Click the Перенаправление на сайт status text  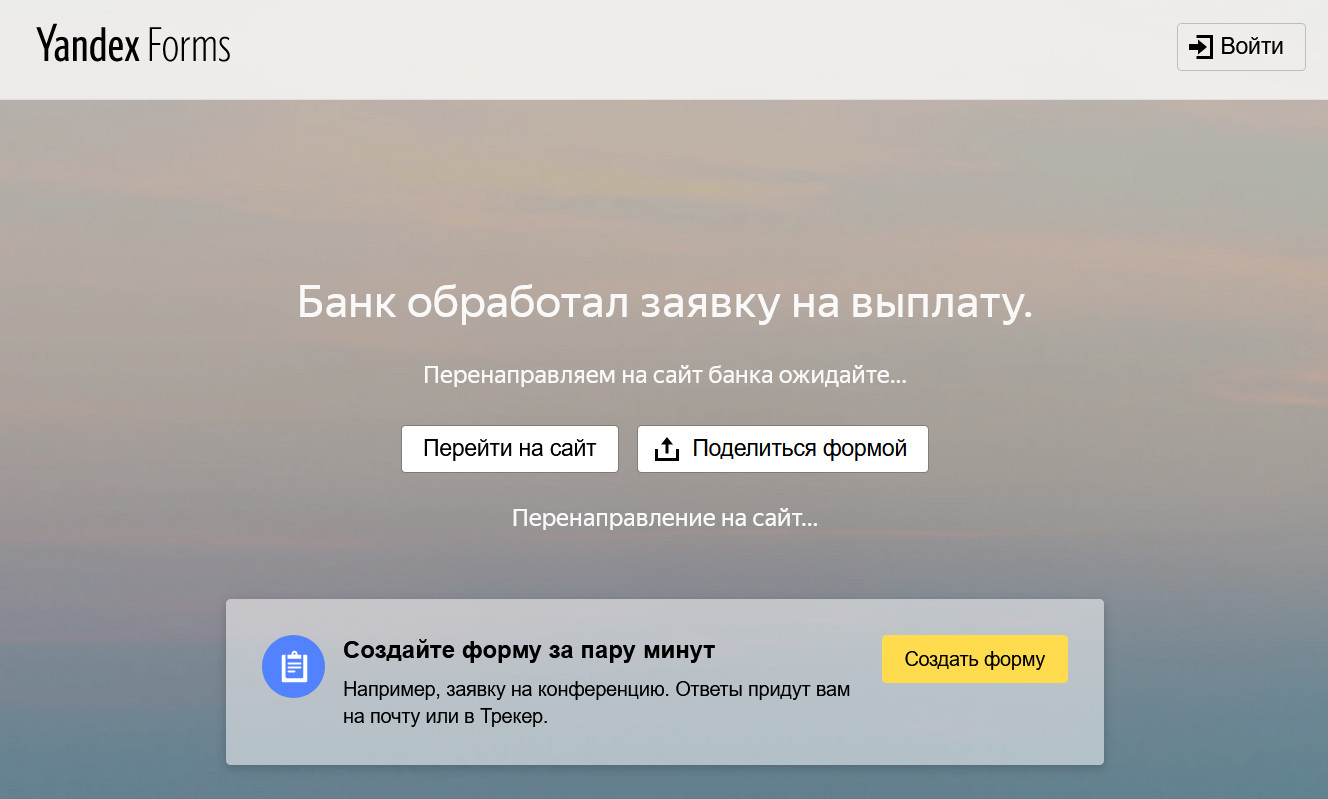664,518
